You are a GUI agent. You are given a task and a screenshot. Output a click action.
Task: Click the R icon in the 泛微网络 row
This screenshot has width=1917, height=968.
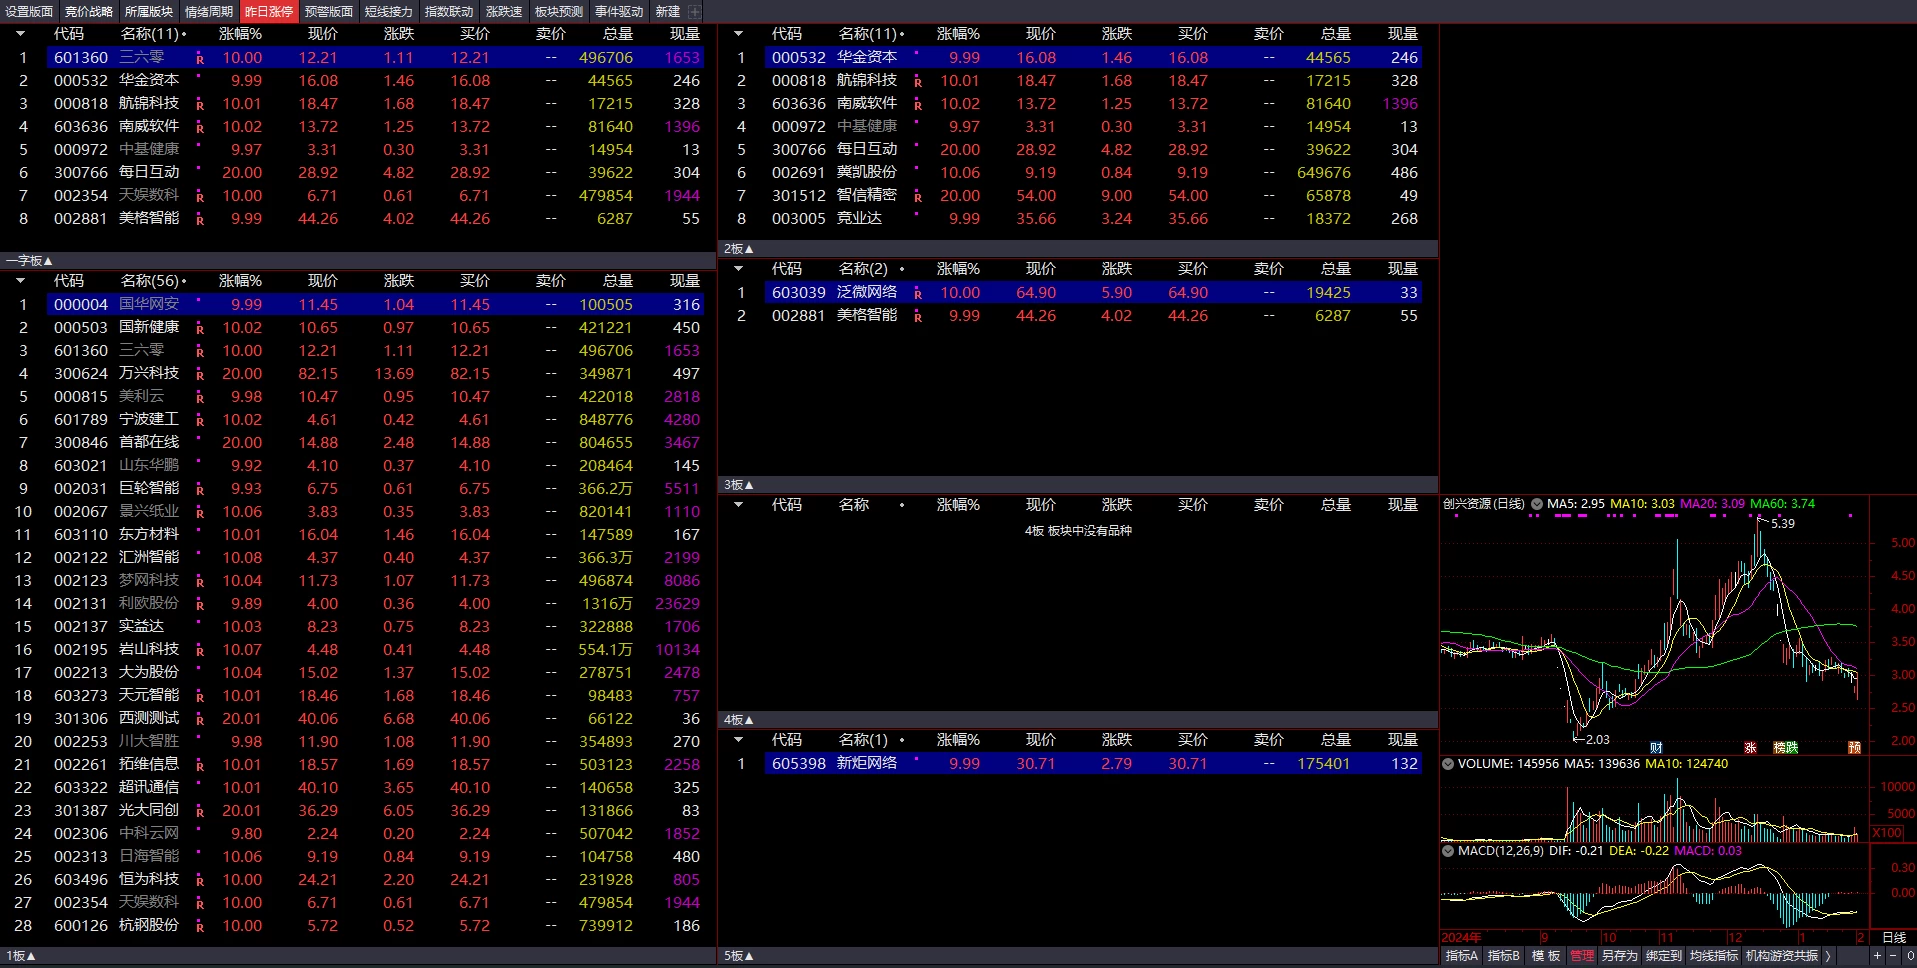click(918, 294)
